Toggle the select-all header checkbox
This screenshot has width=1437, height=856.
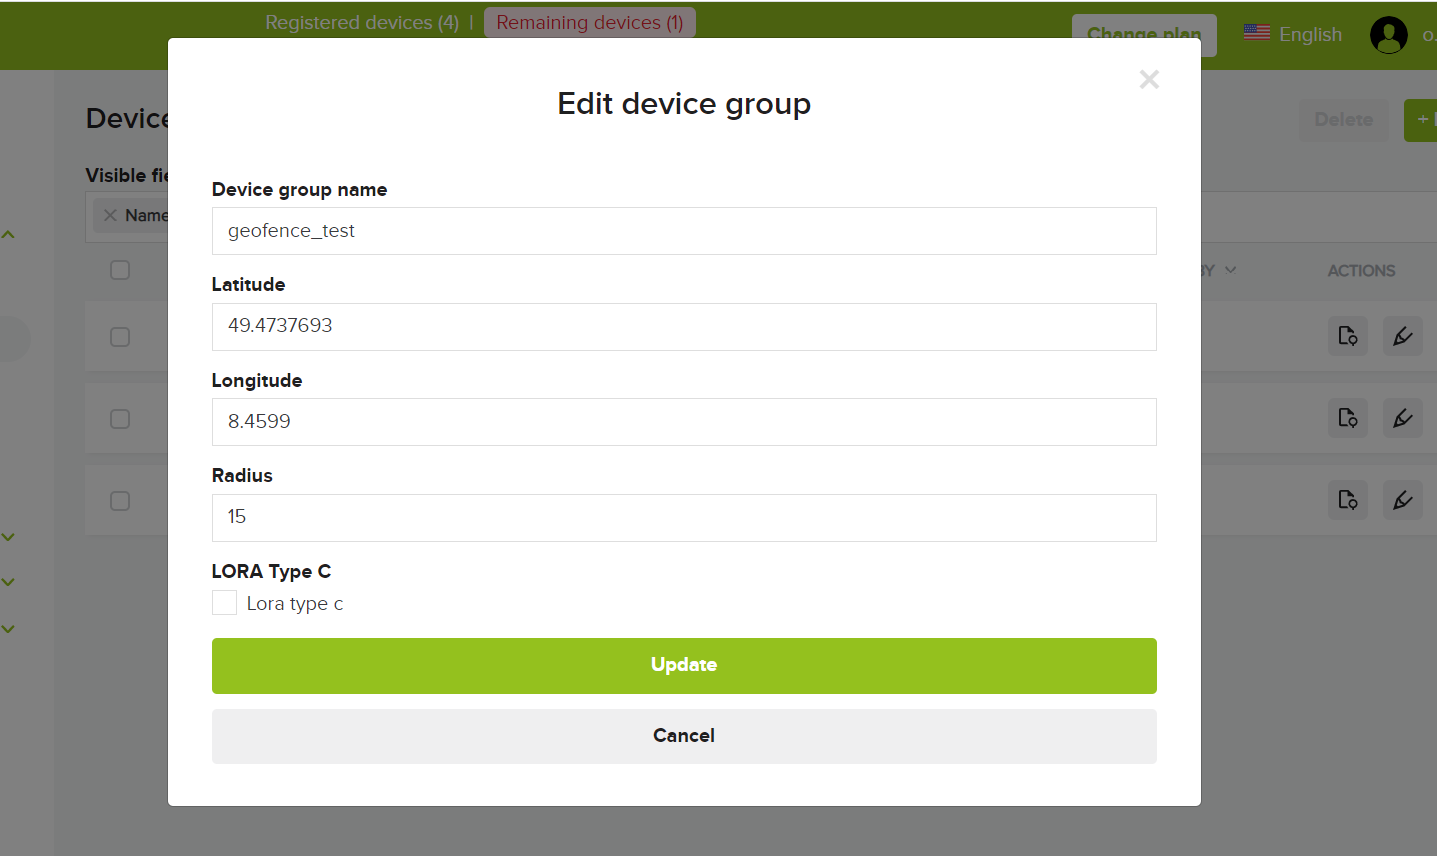pos(120,270)
